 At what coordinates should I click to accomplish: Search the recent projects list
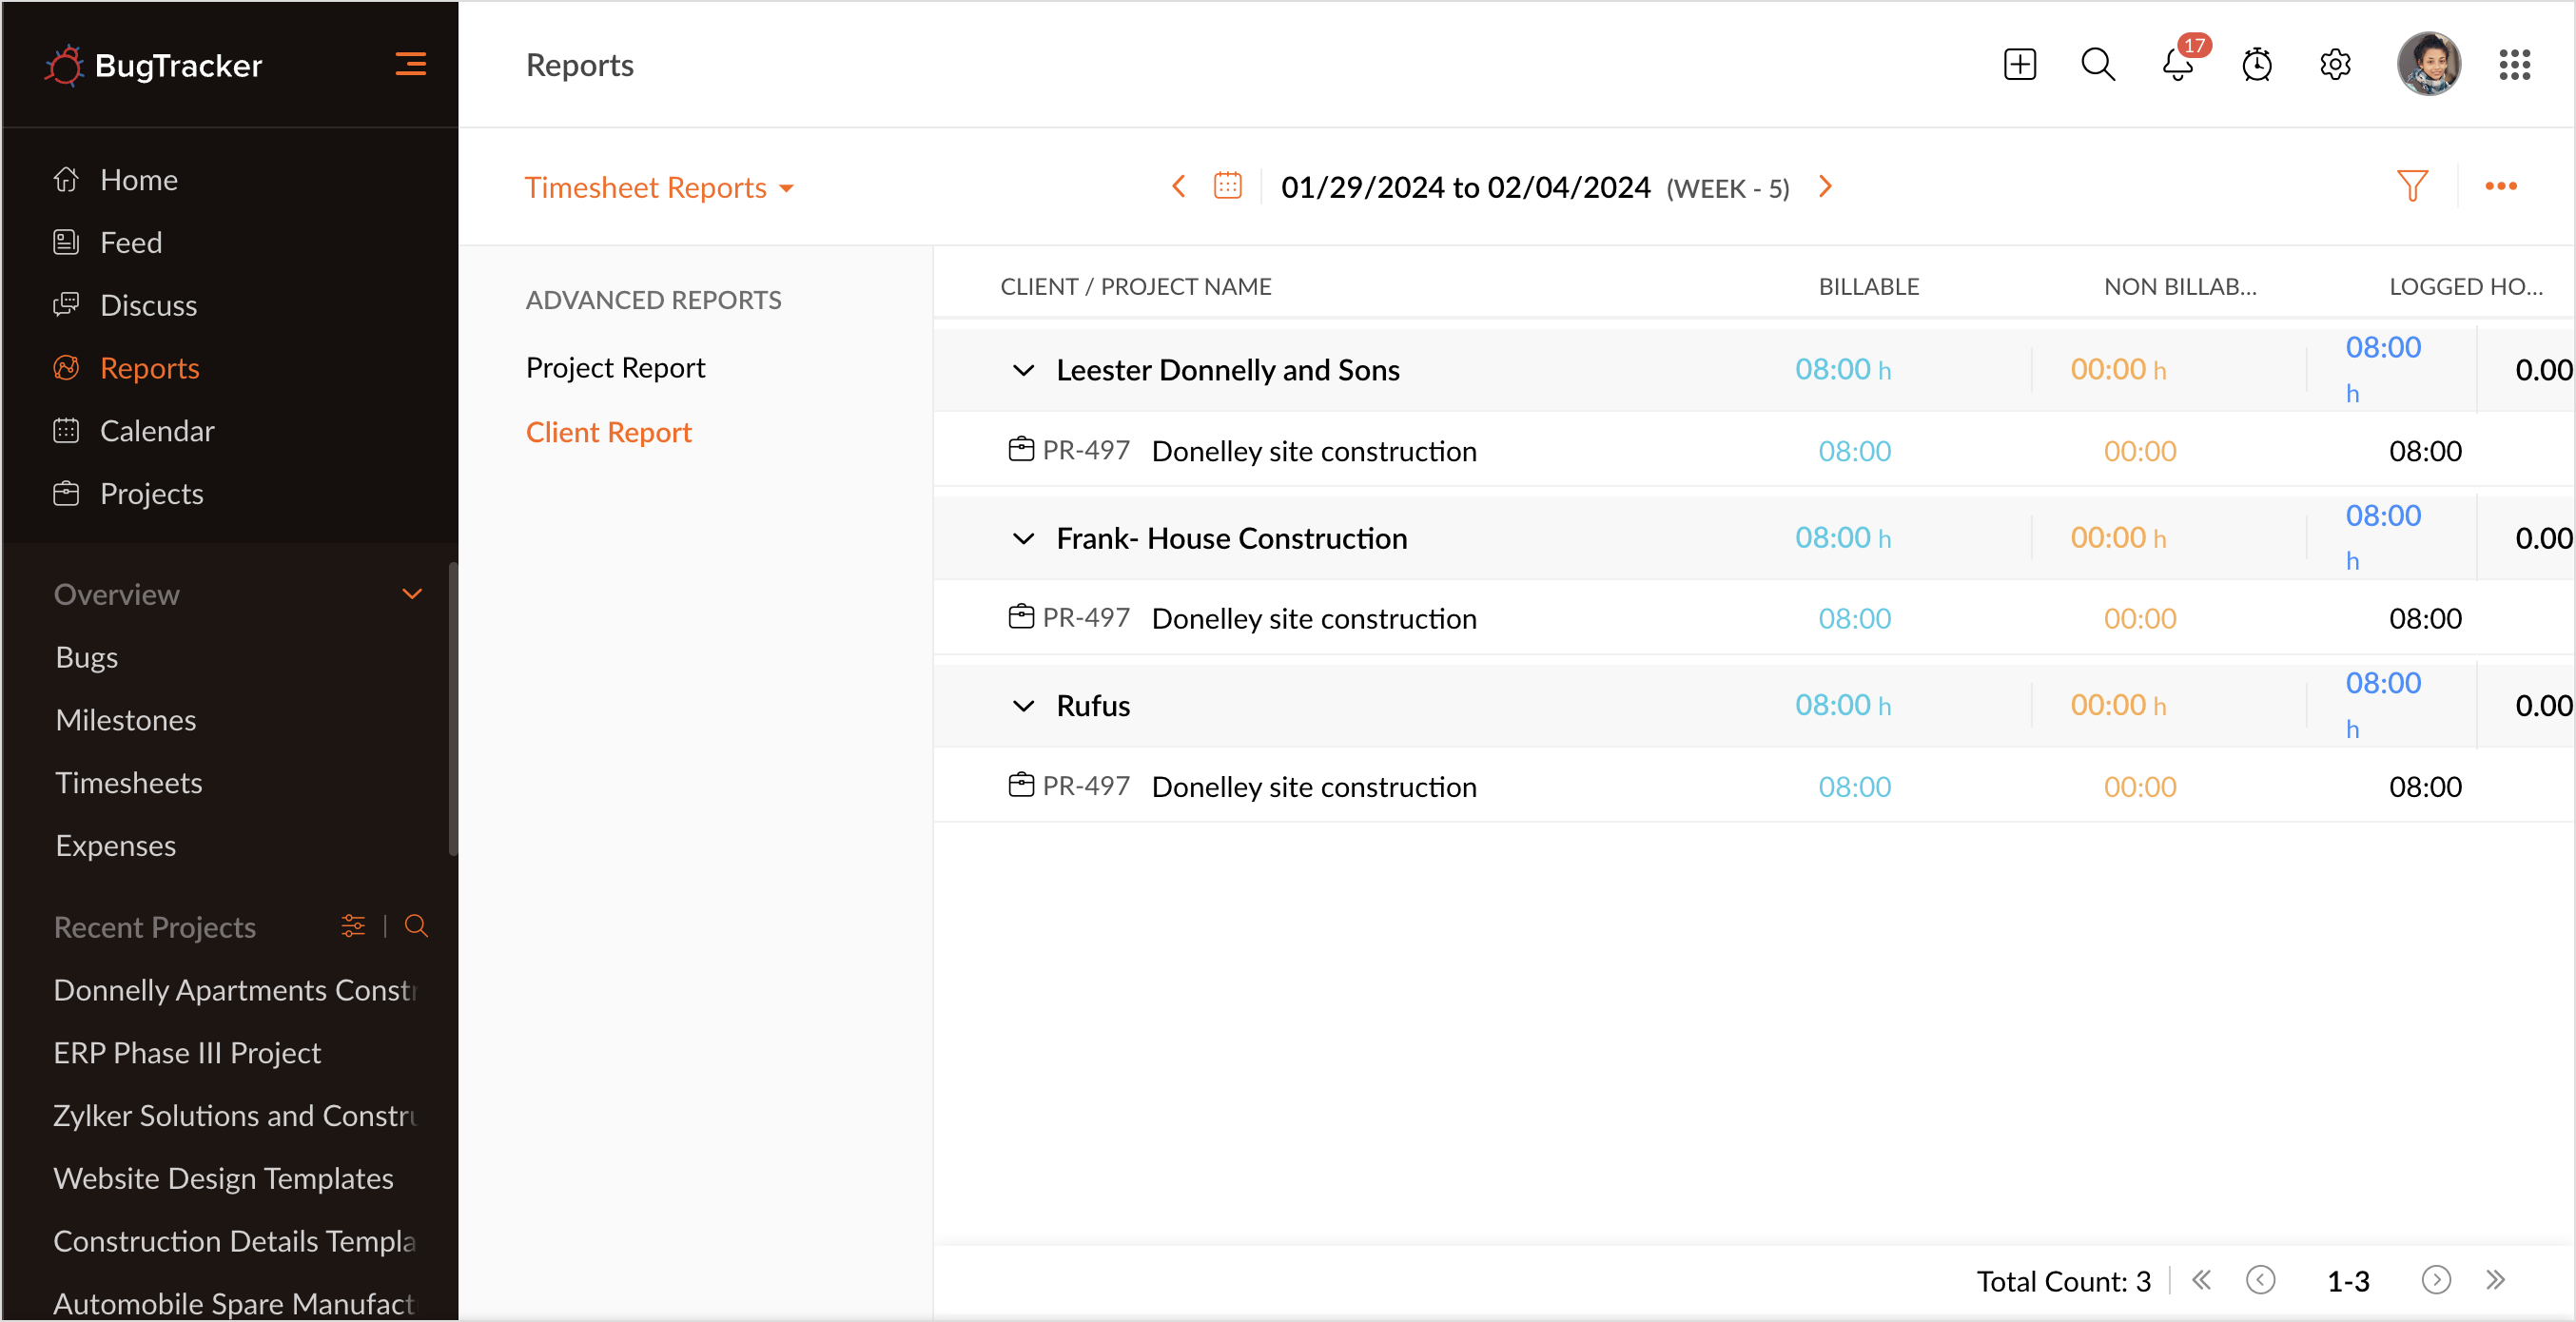(x=416, y=926)
